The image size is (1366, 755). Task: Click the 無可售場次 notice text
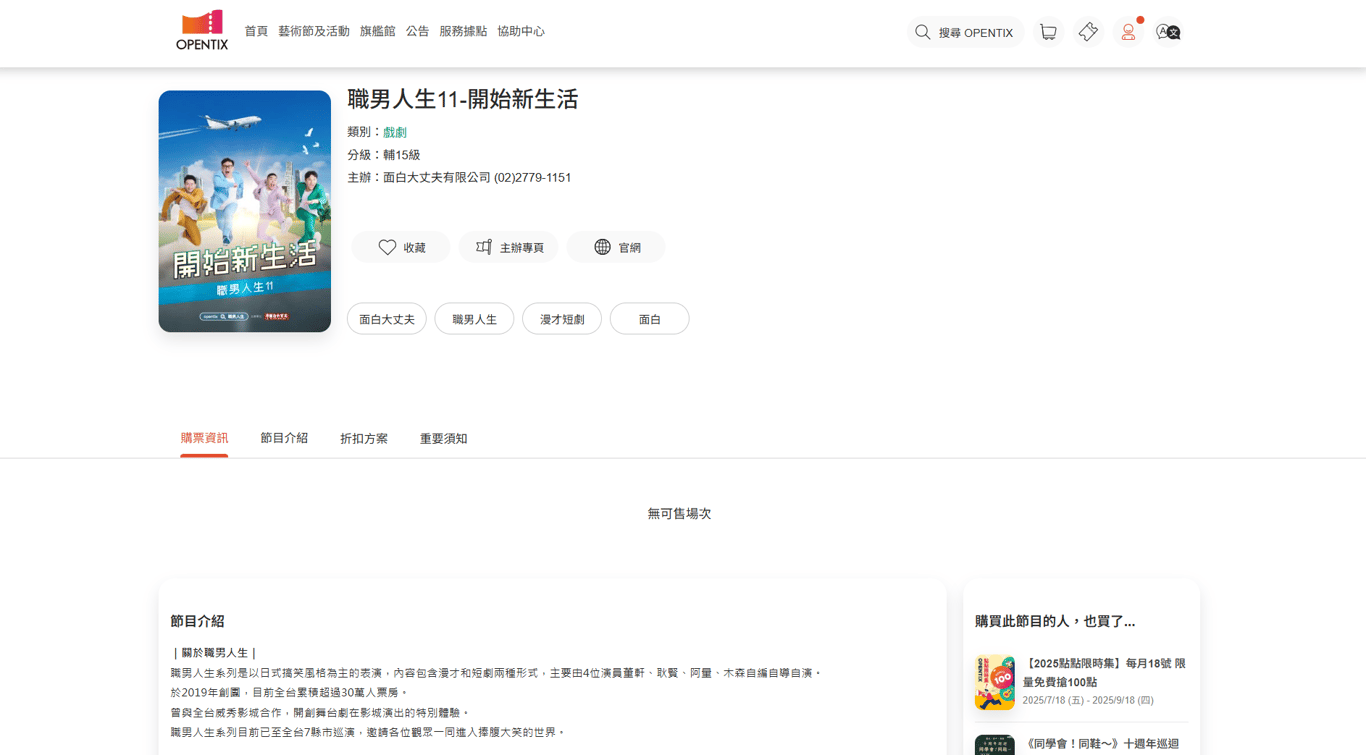tap(679, 513)
